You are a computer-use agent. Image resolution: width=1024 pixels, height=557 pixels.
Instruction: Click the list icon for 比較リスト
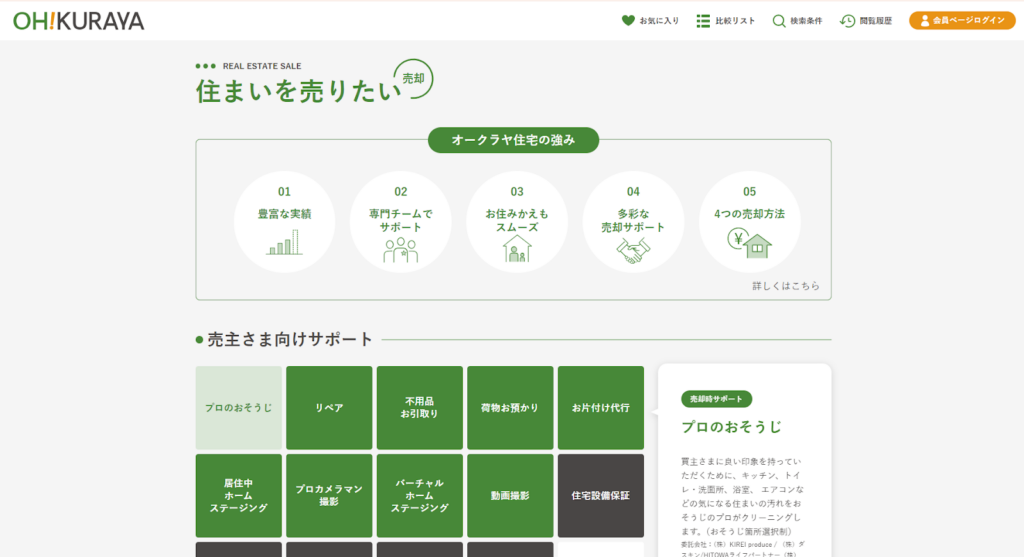click(x=703, y=21)
